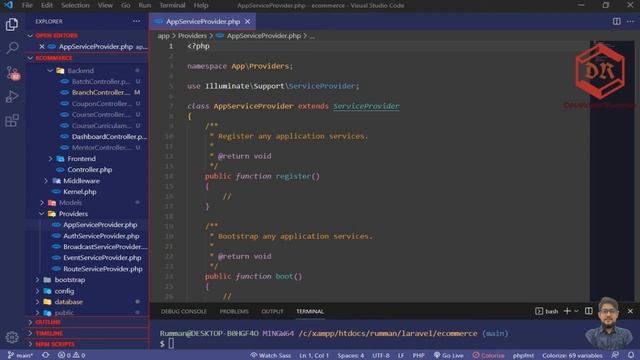This screenshot has height=360, width=640.
Task: Close AppServiceProvider.php in Open Editors
Action: 42,47
